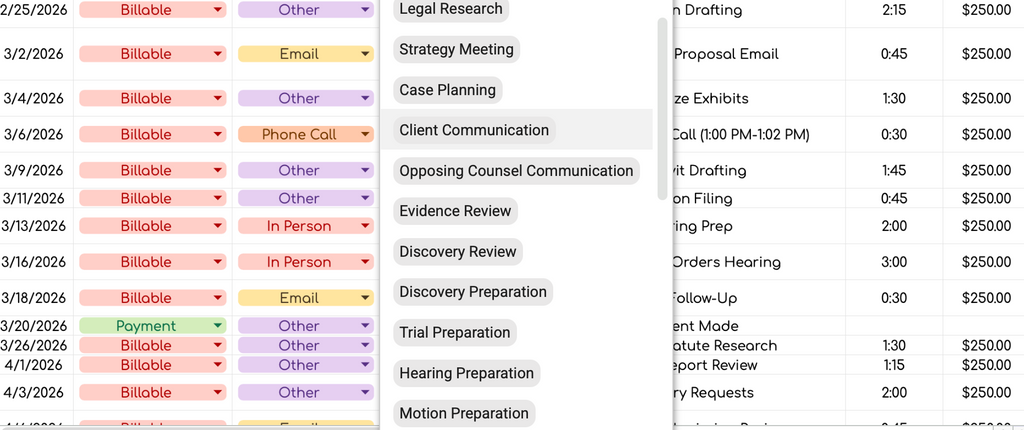Open Other dropdown in 3/26/2026 row
1024x430 pixels.
click(x=306, y=345)
